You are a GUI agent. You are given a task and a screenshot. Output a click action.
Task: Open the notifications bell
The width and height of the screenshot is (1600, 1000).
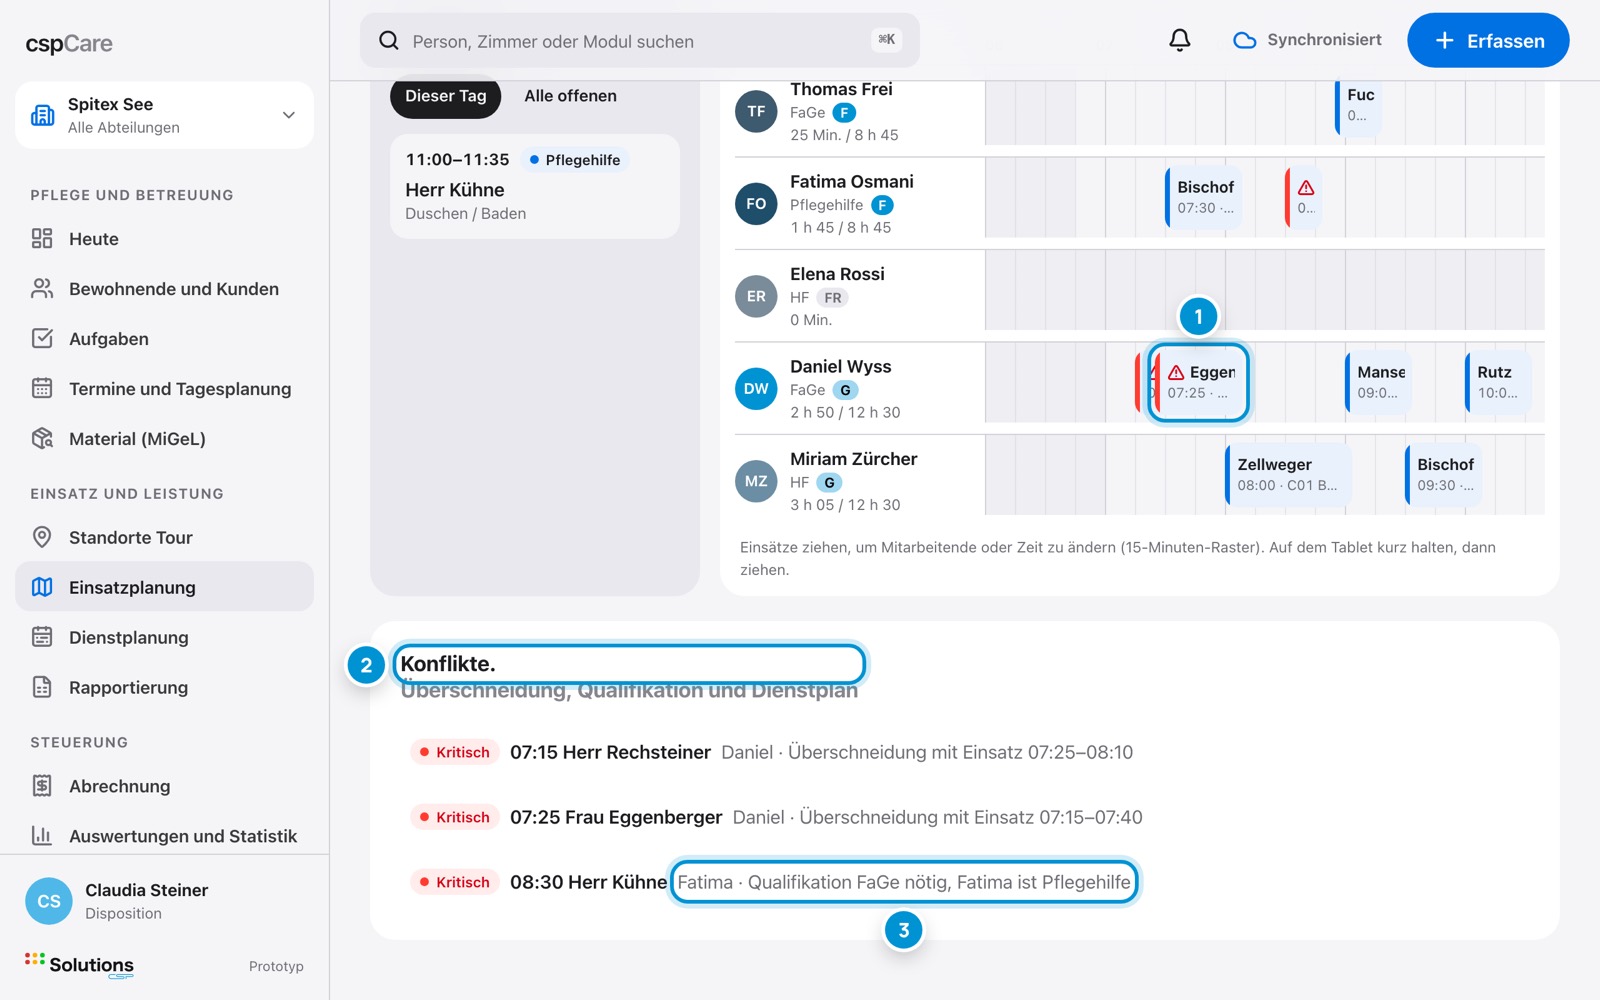[x=1180, y=40]
